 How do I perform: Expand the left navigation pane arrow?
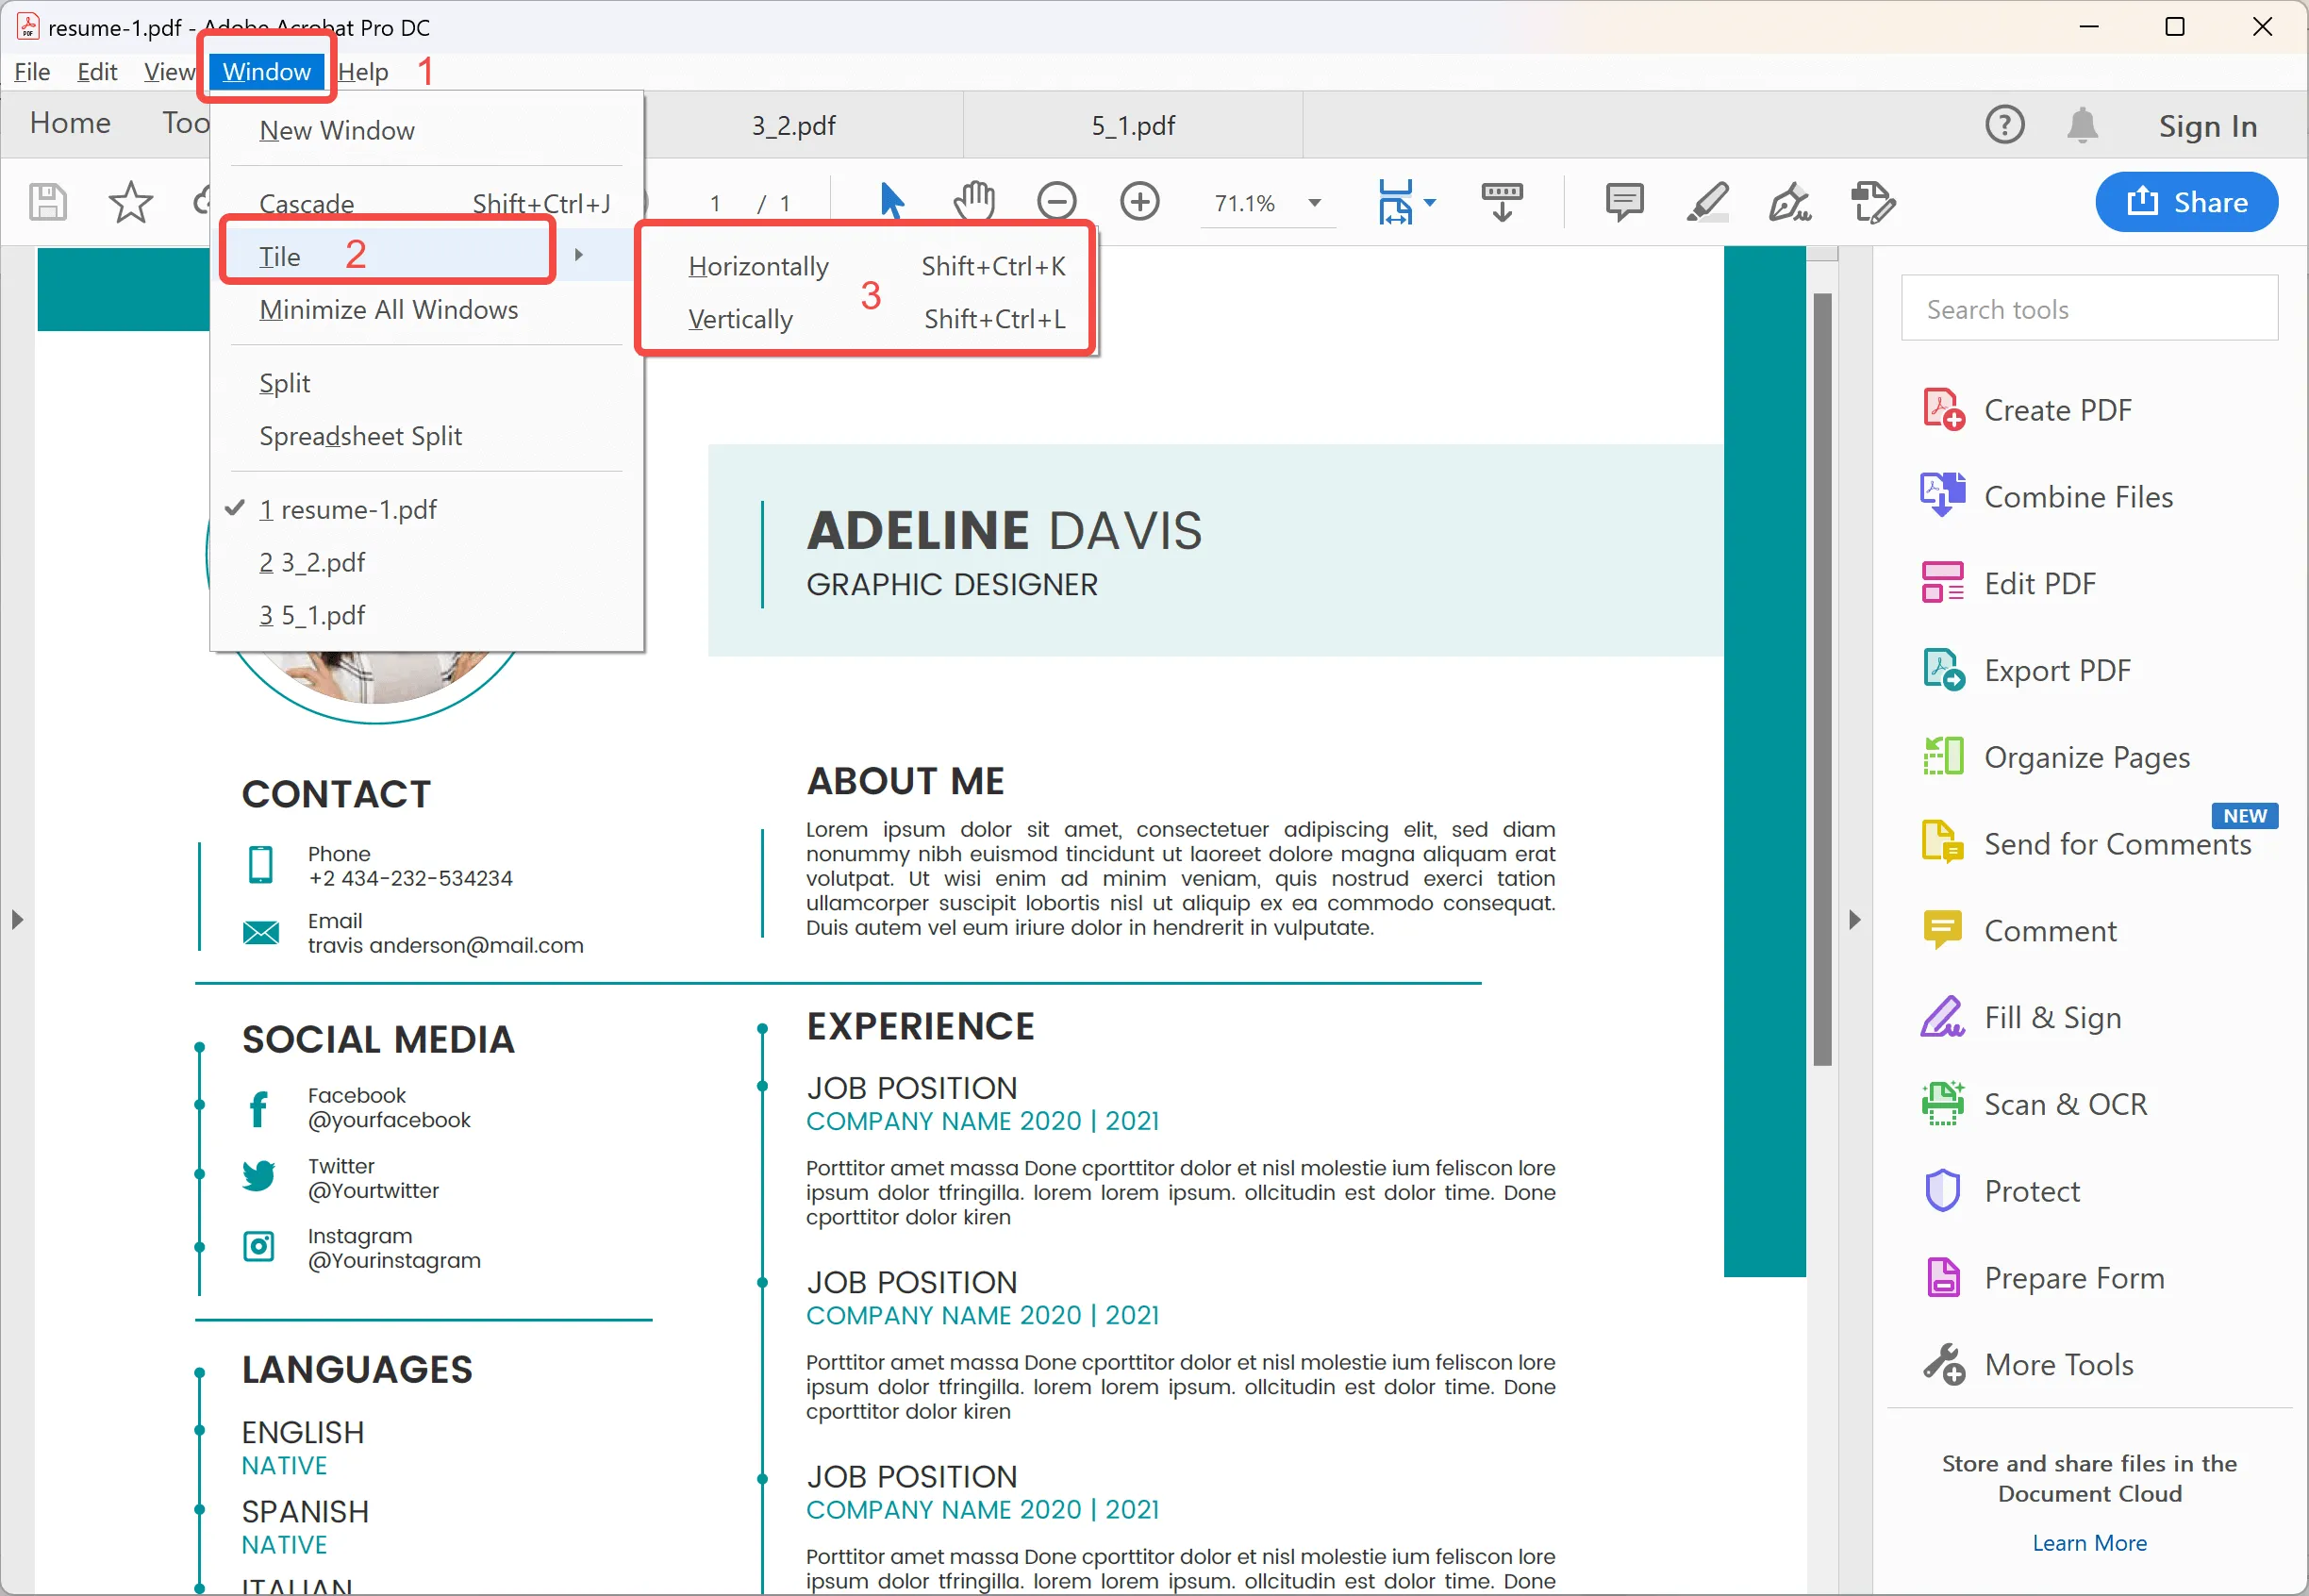point(17,920)
